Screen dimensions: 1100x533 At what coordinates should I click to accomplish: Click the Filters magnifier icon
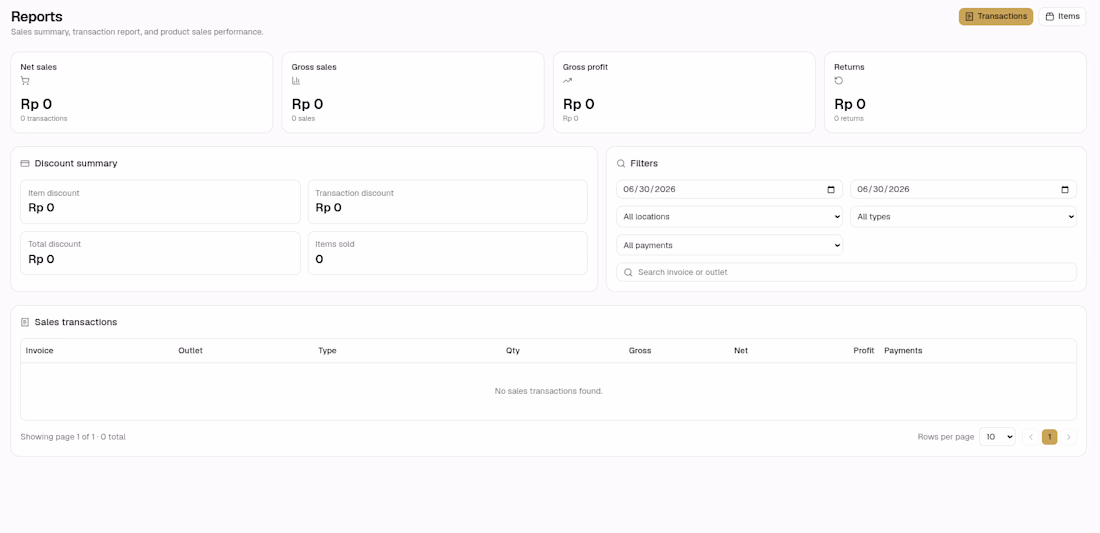(621, 163)
